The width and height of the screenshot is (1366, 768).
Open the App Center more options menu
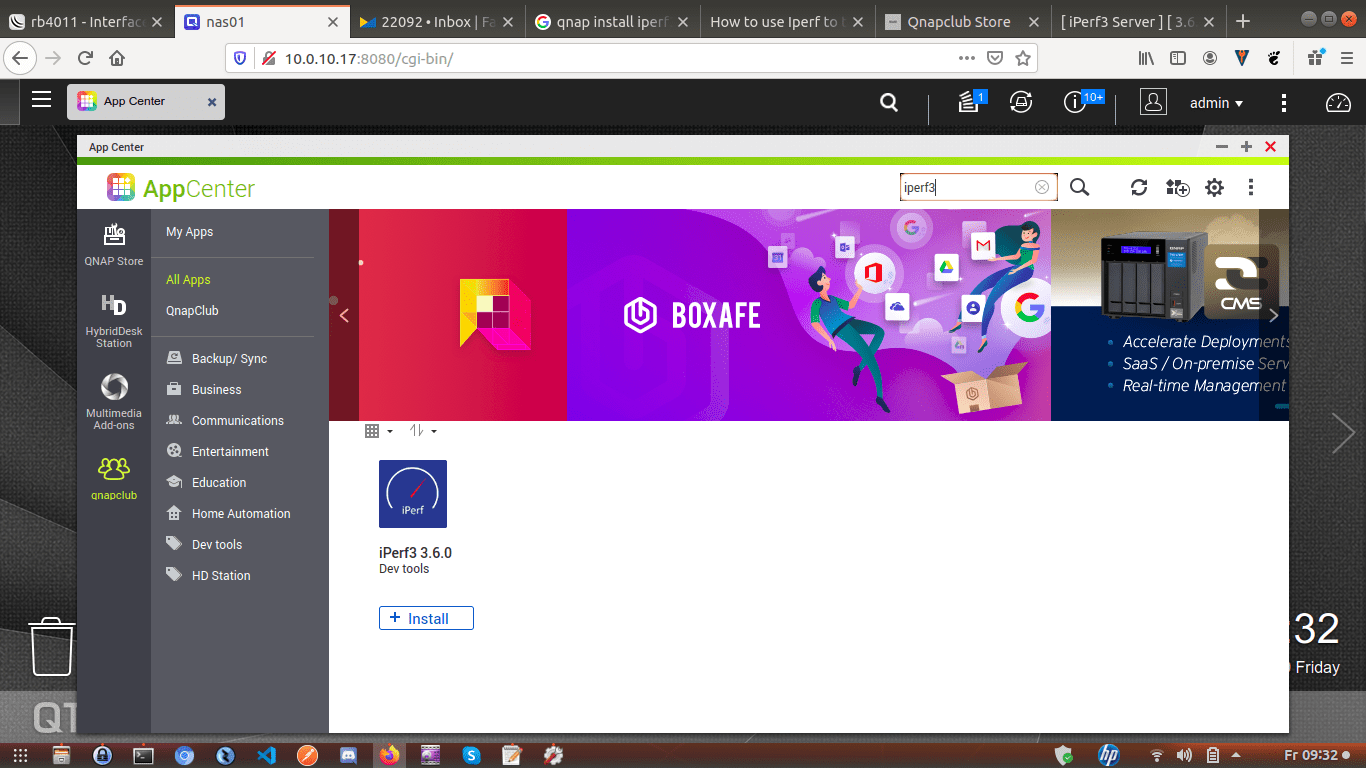point(1251,187)
